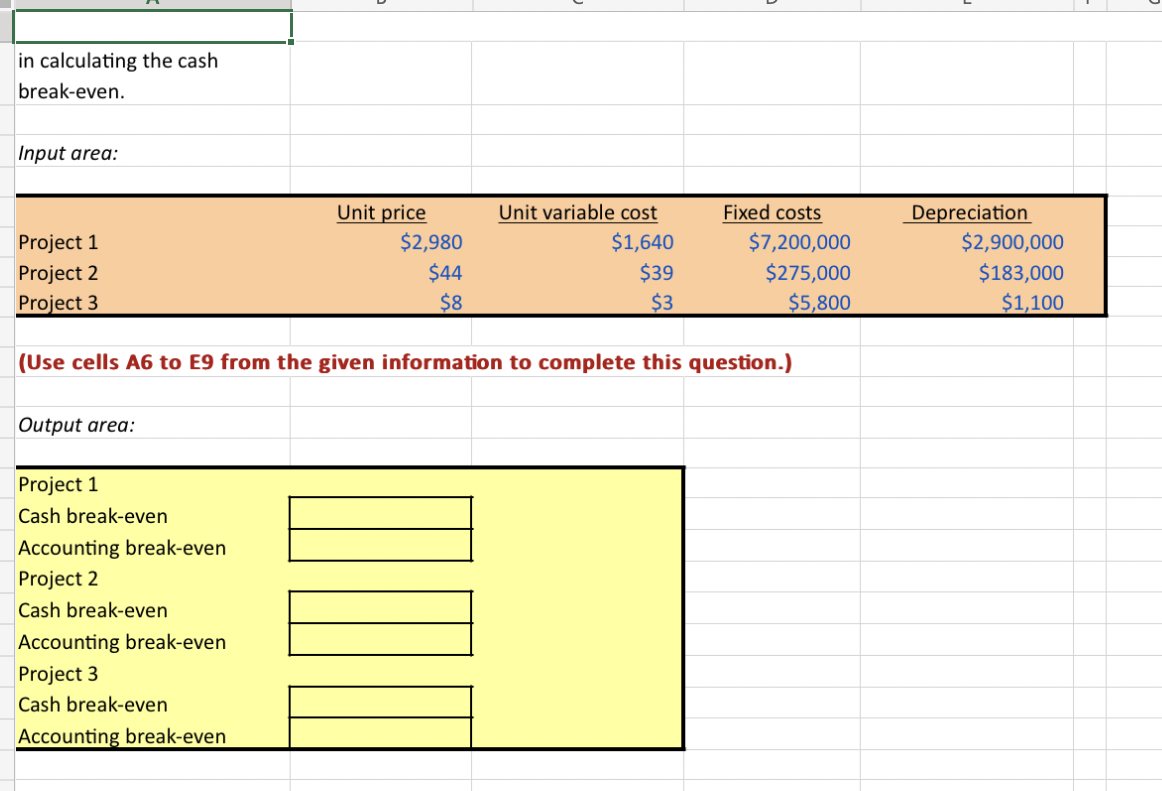Click the Accounting break-even box for Project 2
The height and width of the screenshot is (791, 1162).
coord(380,639)
